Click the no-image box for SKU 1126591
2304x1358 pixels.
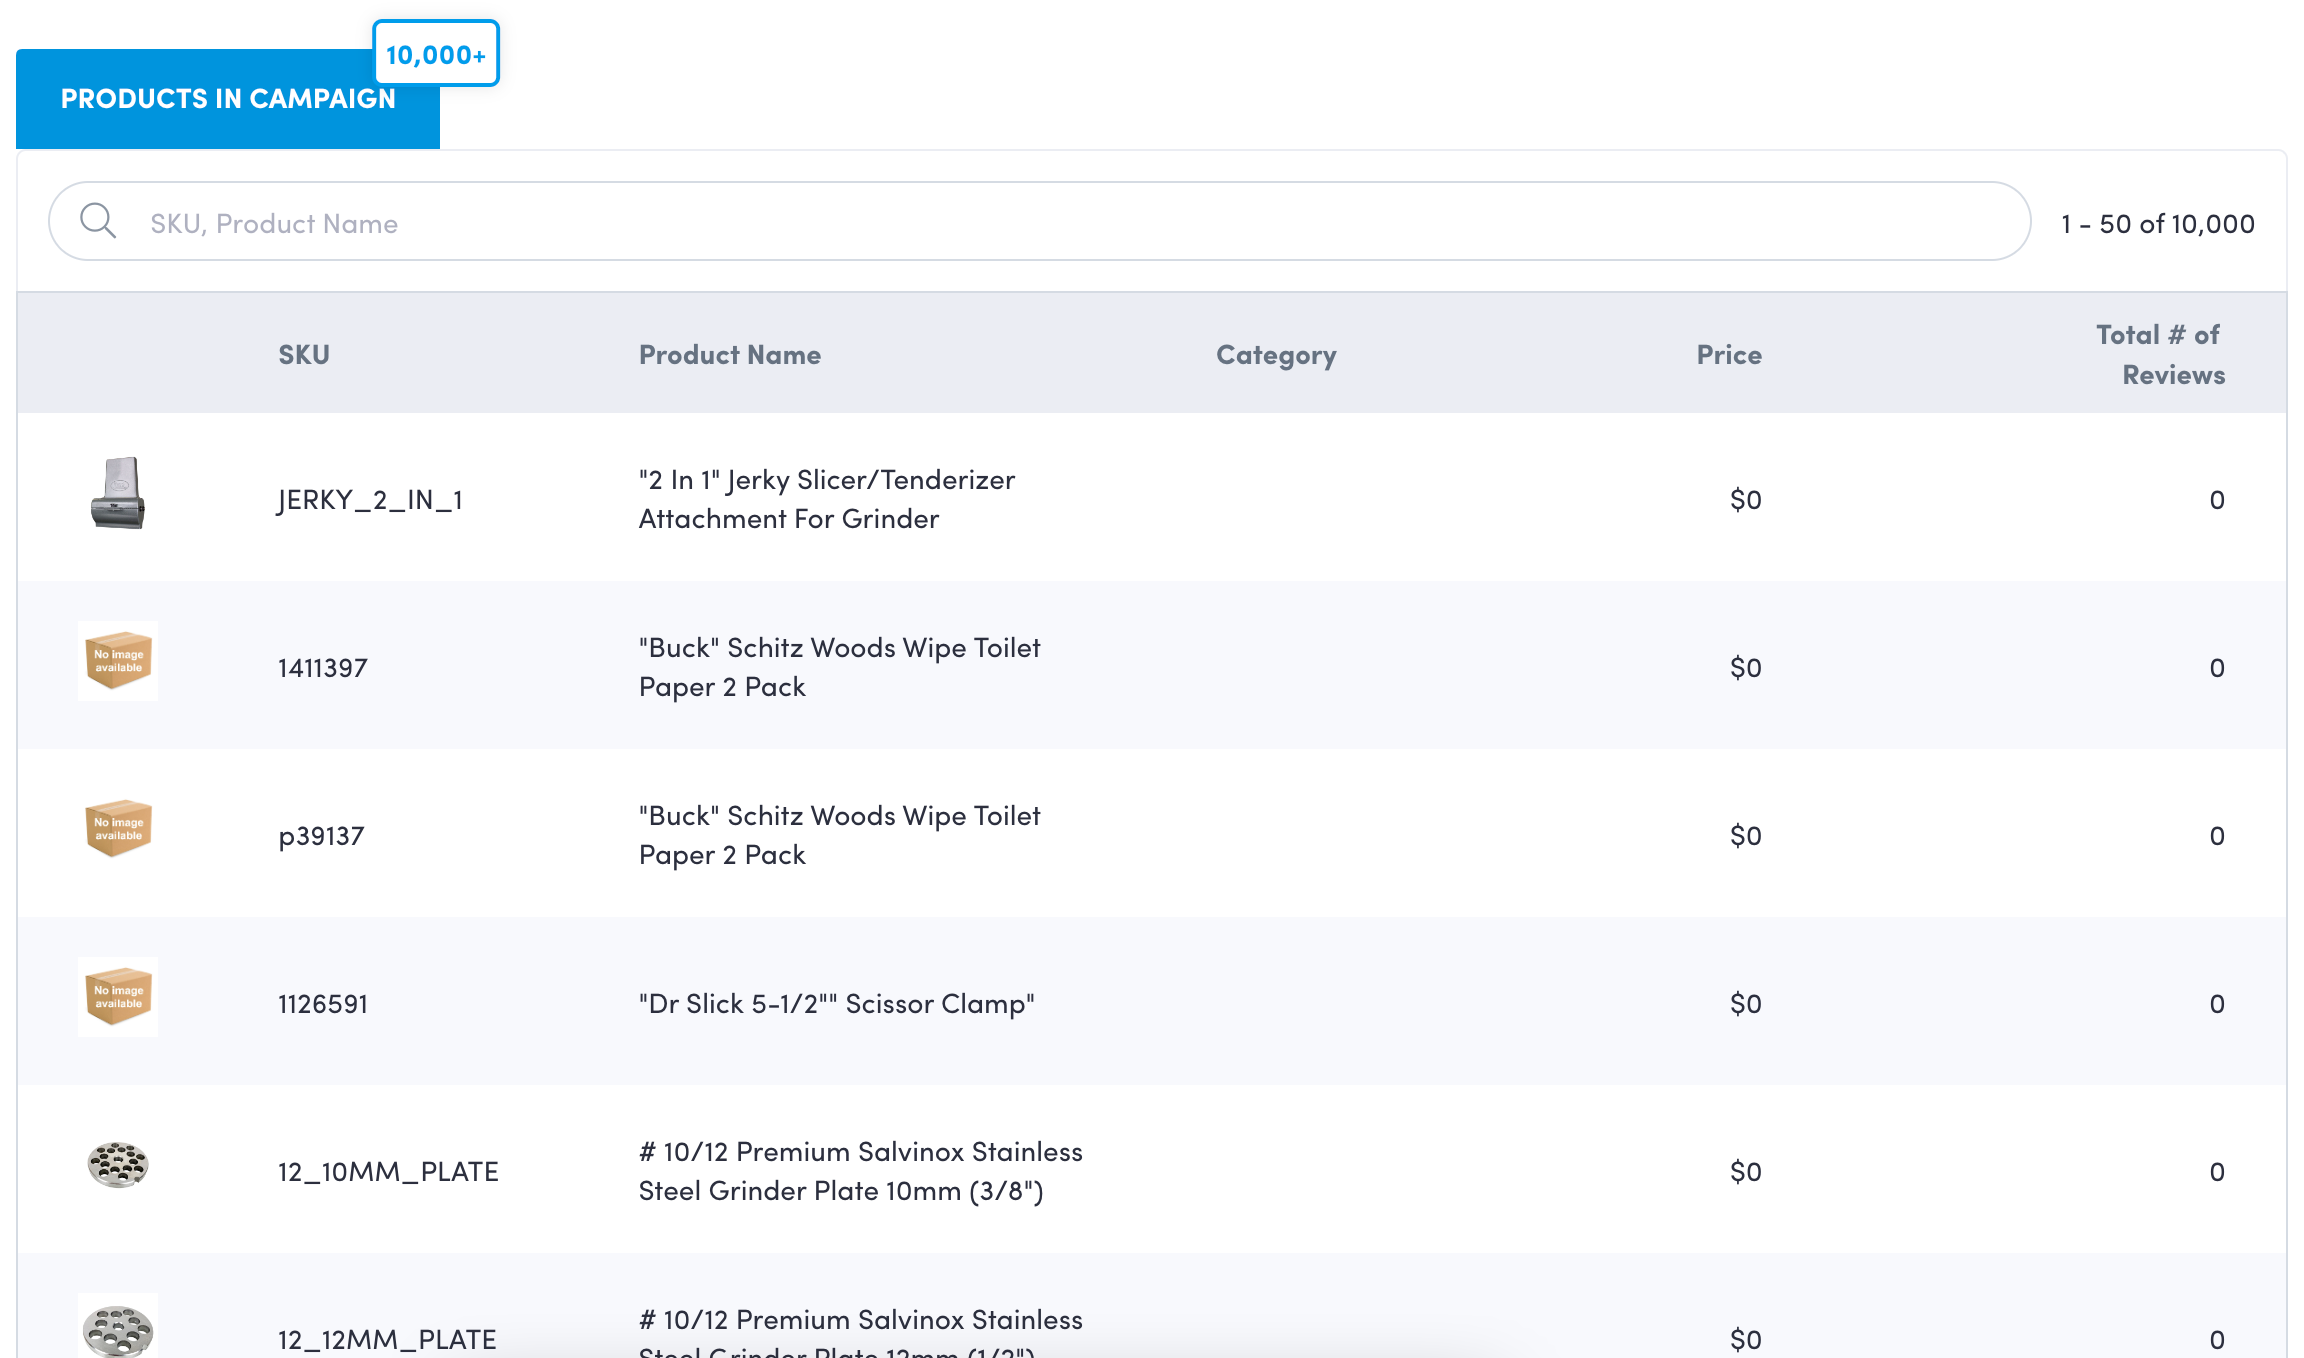pos(118,997)
